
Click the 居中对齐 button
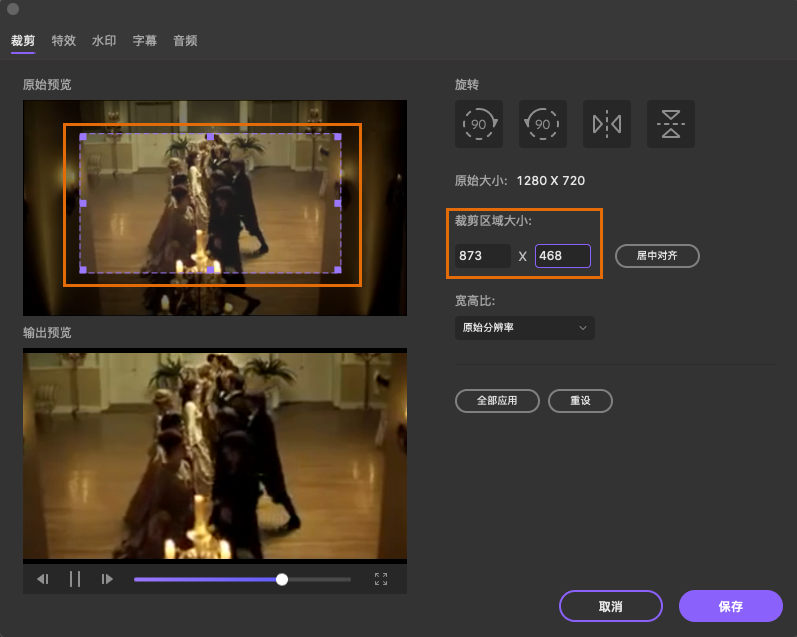point(657,256)
